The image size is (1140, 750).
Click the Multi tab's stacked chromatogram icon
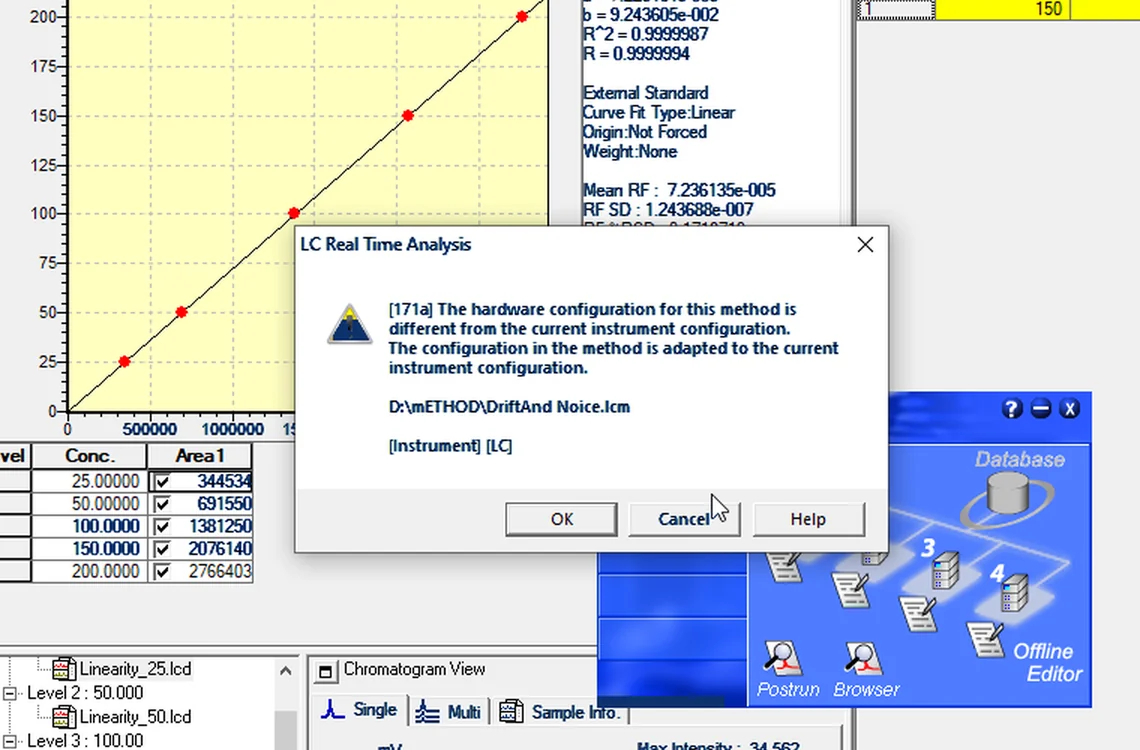tap(427, 711)
